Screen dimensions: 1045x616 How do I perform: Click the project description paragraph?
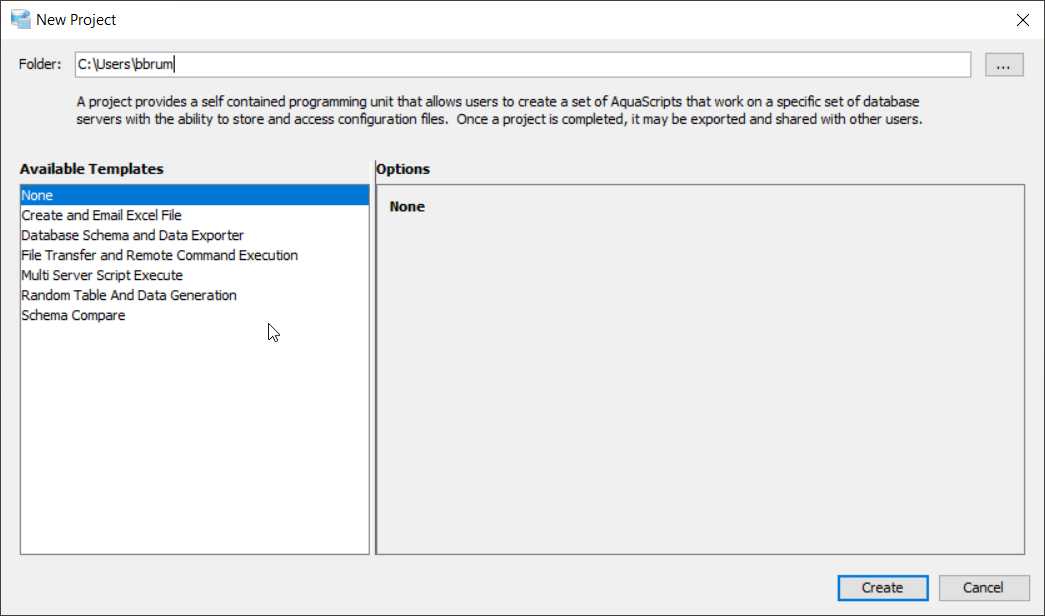[x=498, y=110]
